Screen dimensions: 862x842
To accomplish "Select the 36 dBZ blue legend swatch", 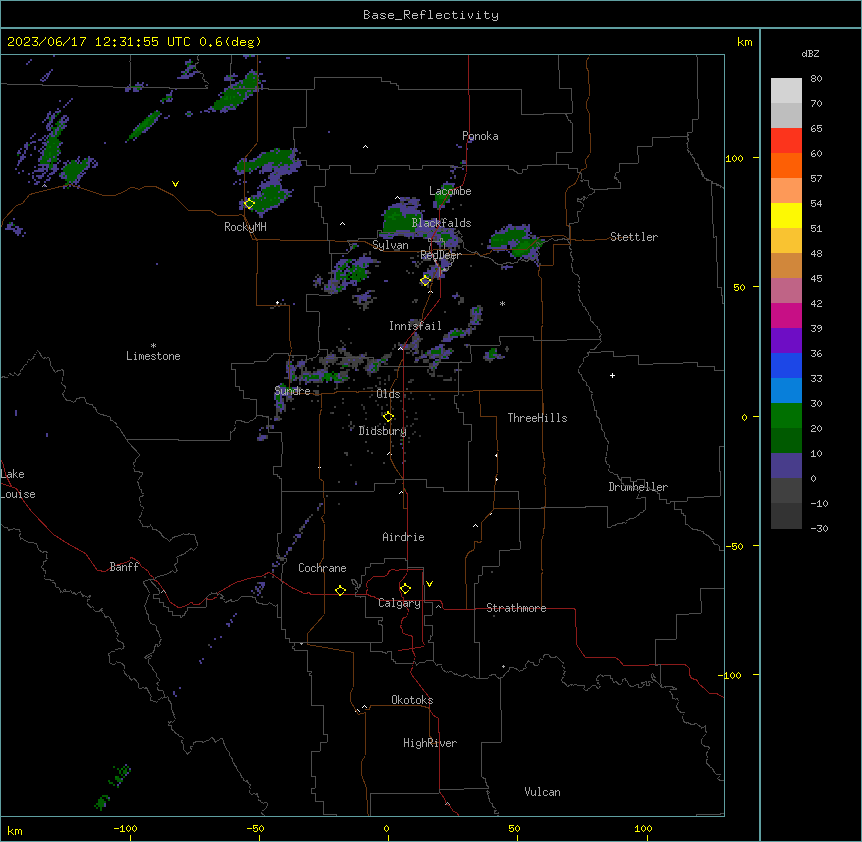I will [x=786, y=365].
